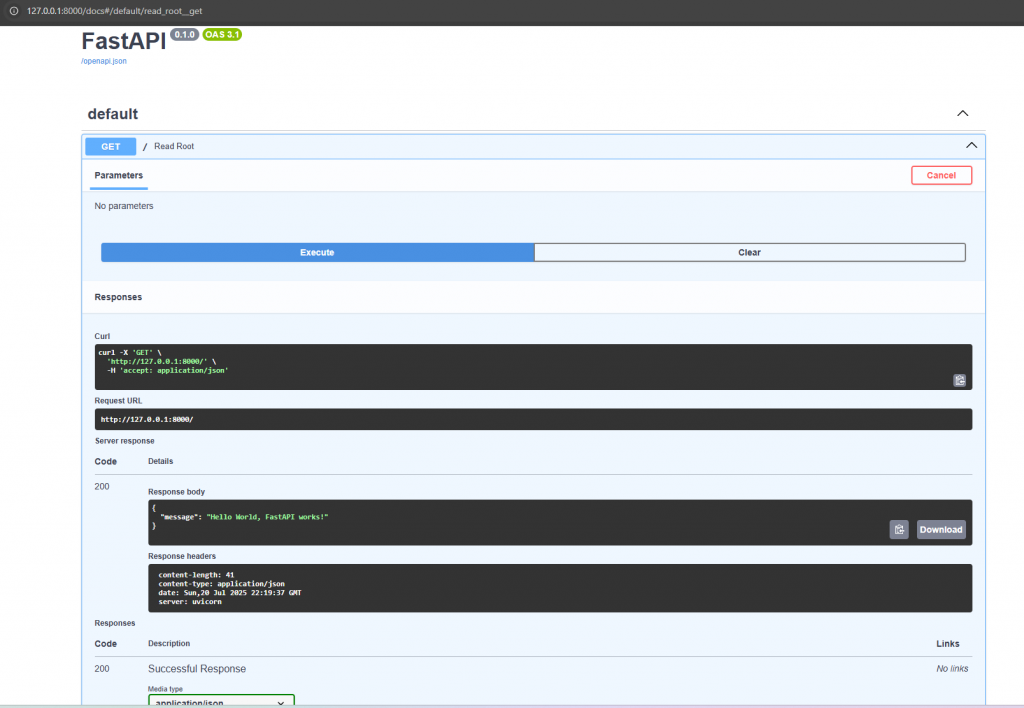Cancel the try-it-out mode
This screenshot has width=1024, height=708.
941,175
